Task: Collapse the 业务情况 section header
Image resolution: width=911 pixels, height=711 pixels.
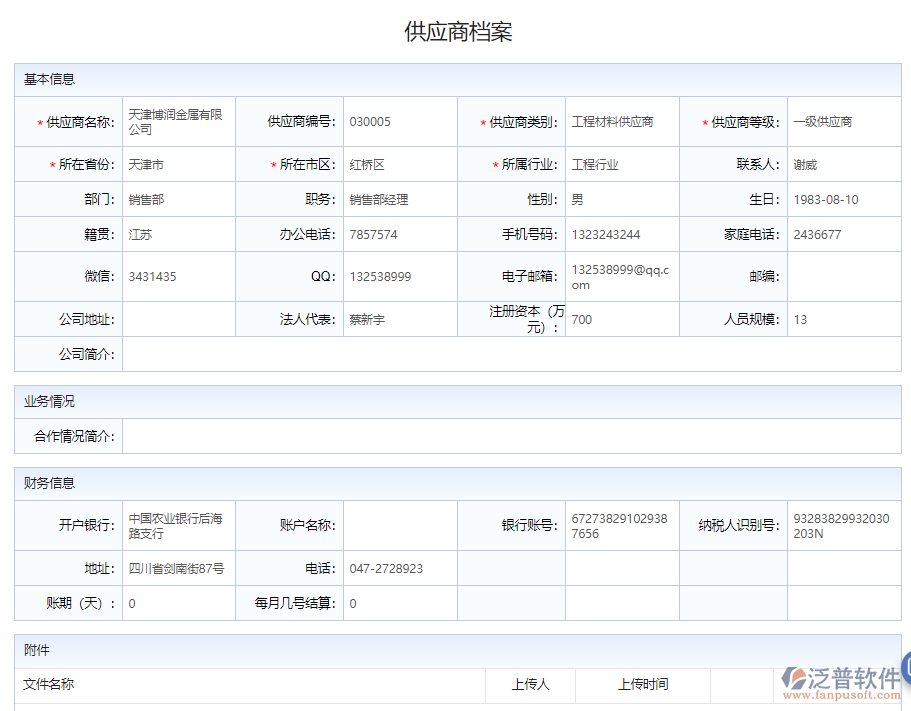Action: (x=48, y=401)
